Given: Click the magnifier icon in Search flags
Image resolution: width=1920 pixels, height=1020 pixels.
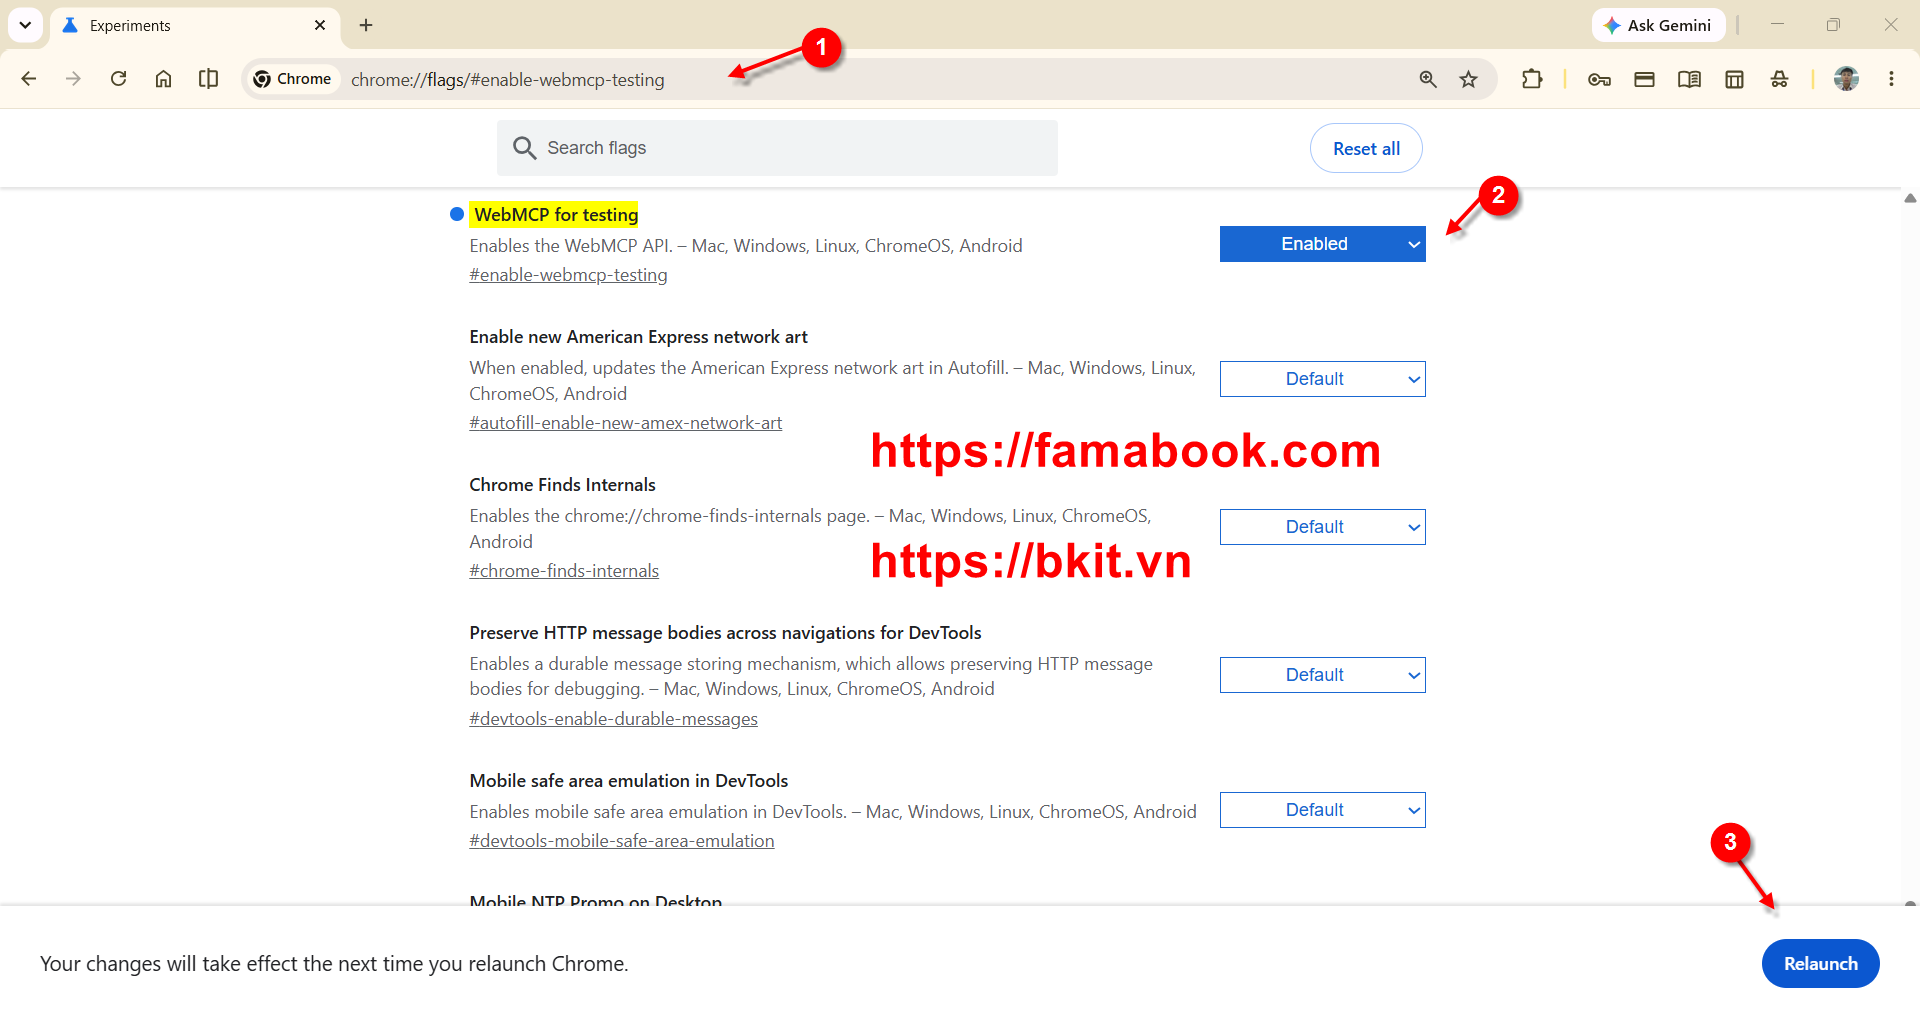Looking at the screenshot, I should [524, 148].
